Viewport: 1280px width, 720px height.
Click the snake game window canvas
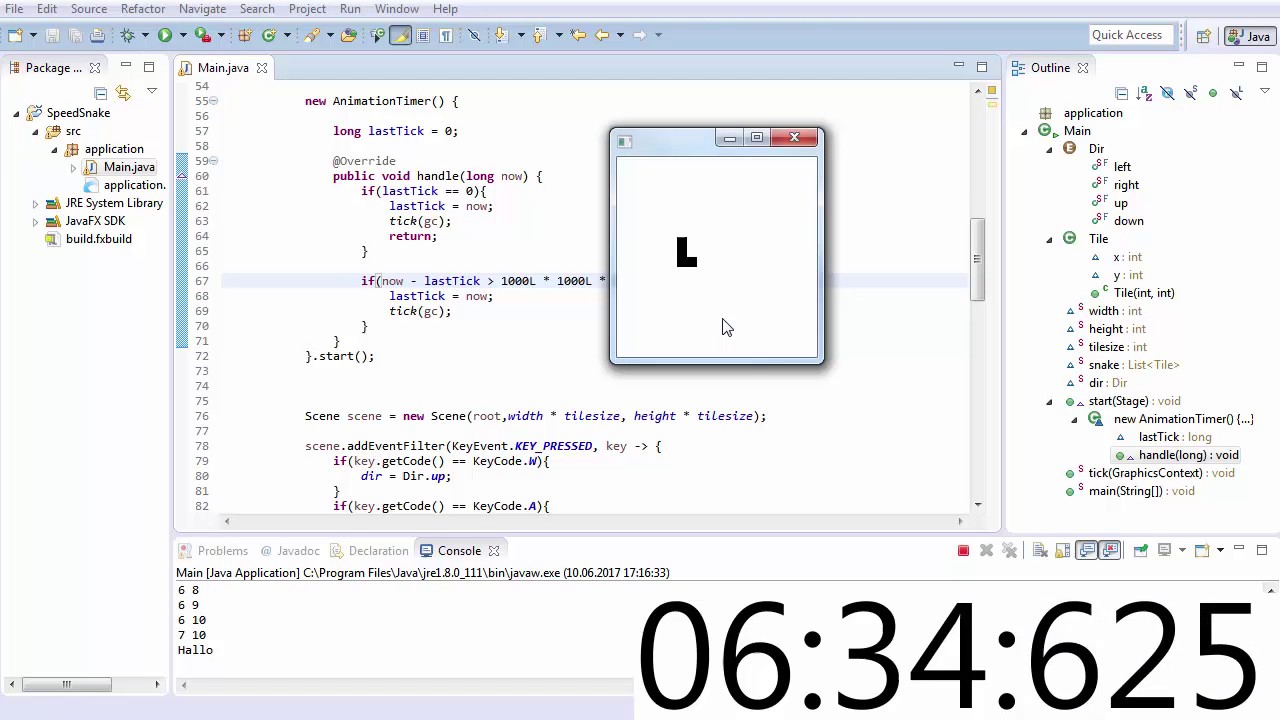click(717, 256)
